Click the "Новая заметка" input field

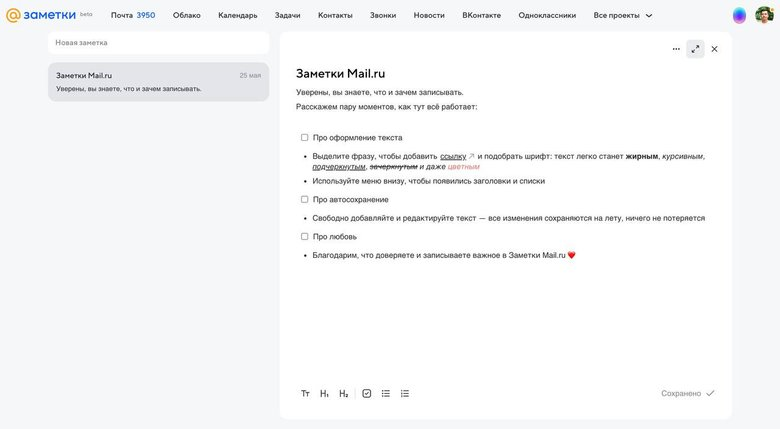click(x=158, y=43)
